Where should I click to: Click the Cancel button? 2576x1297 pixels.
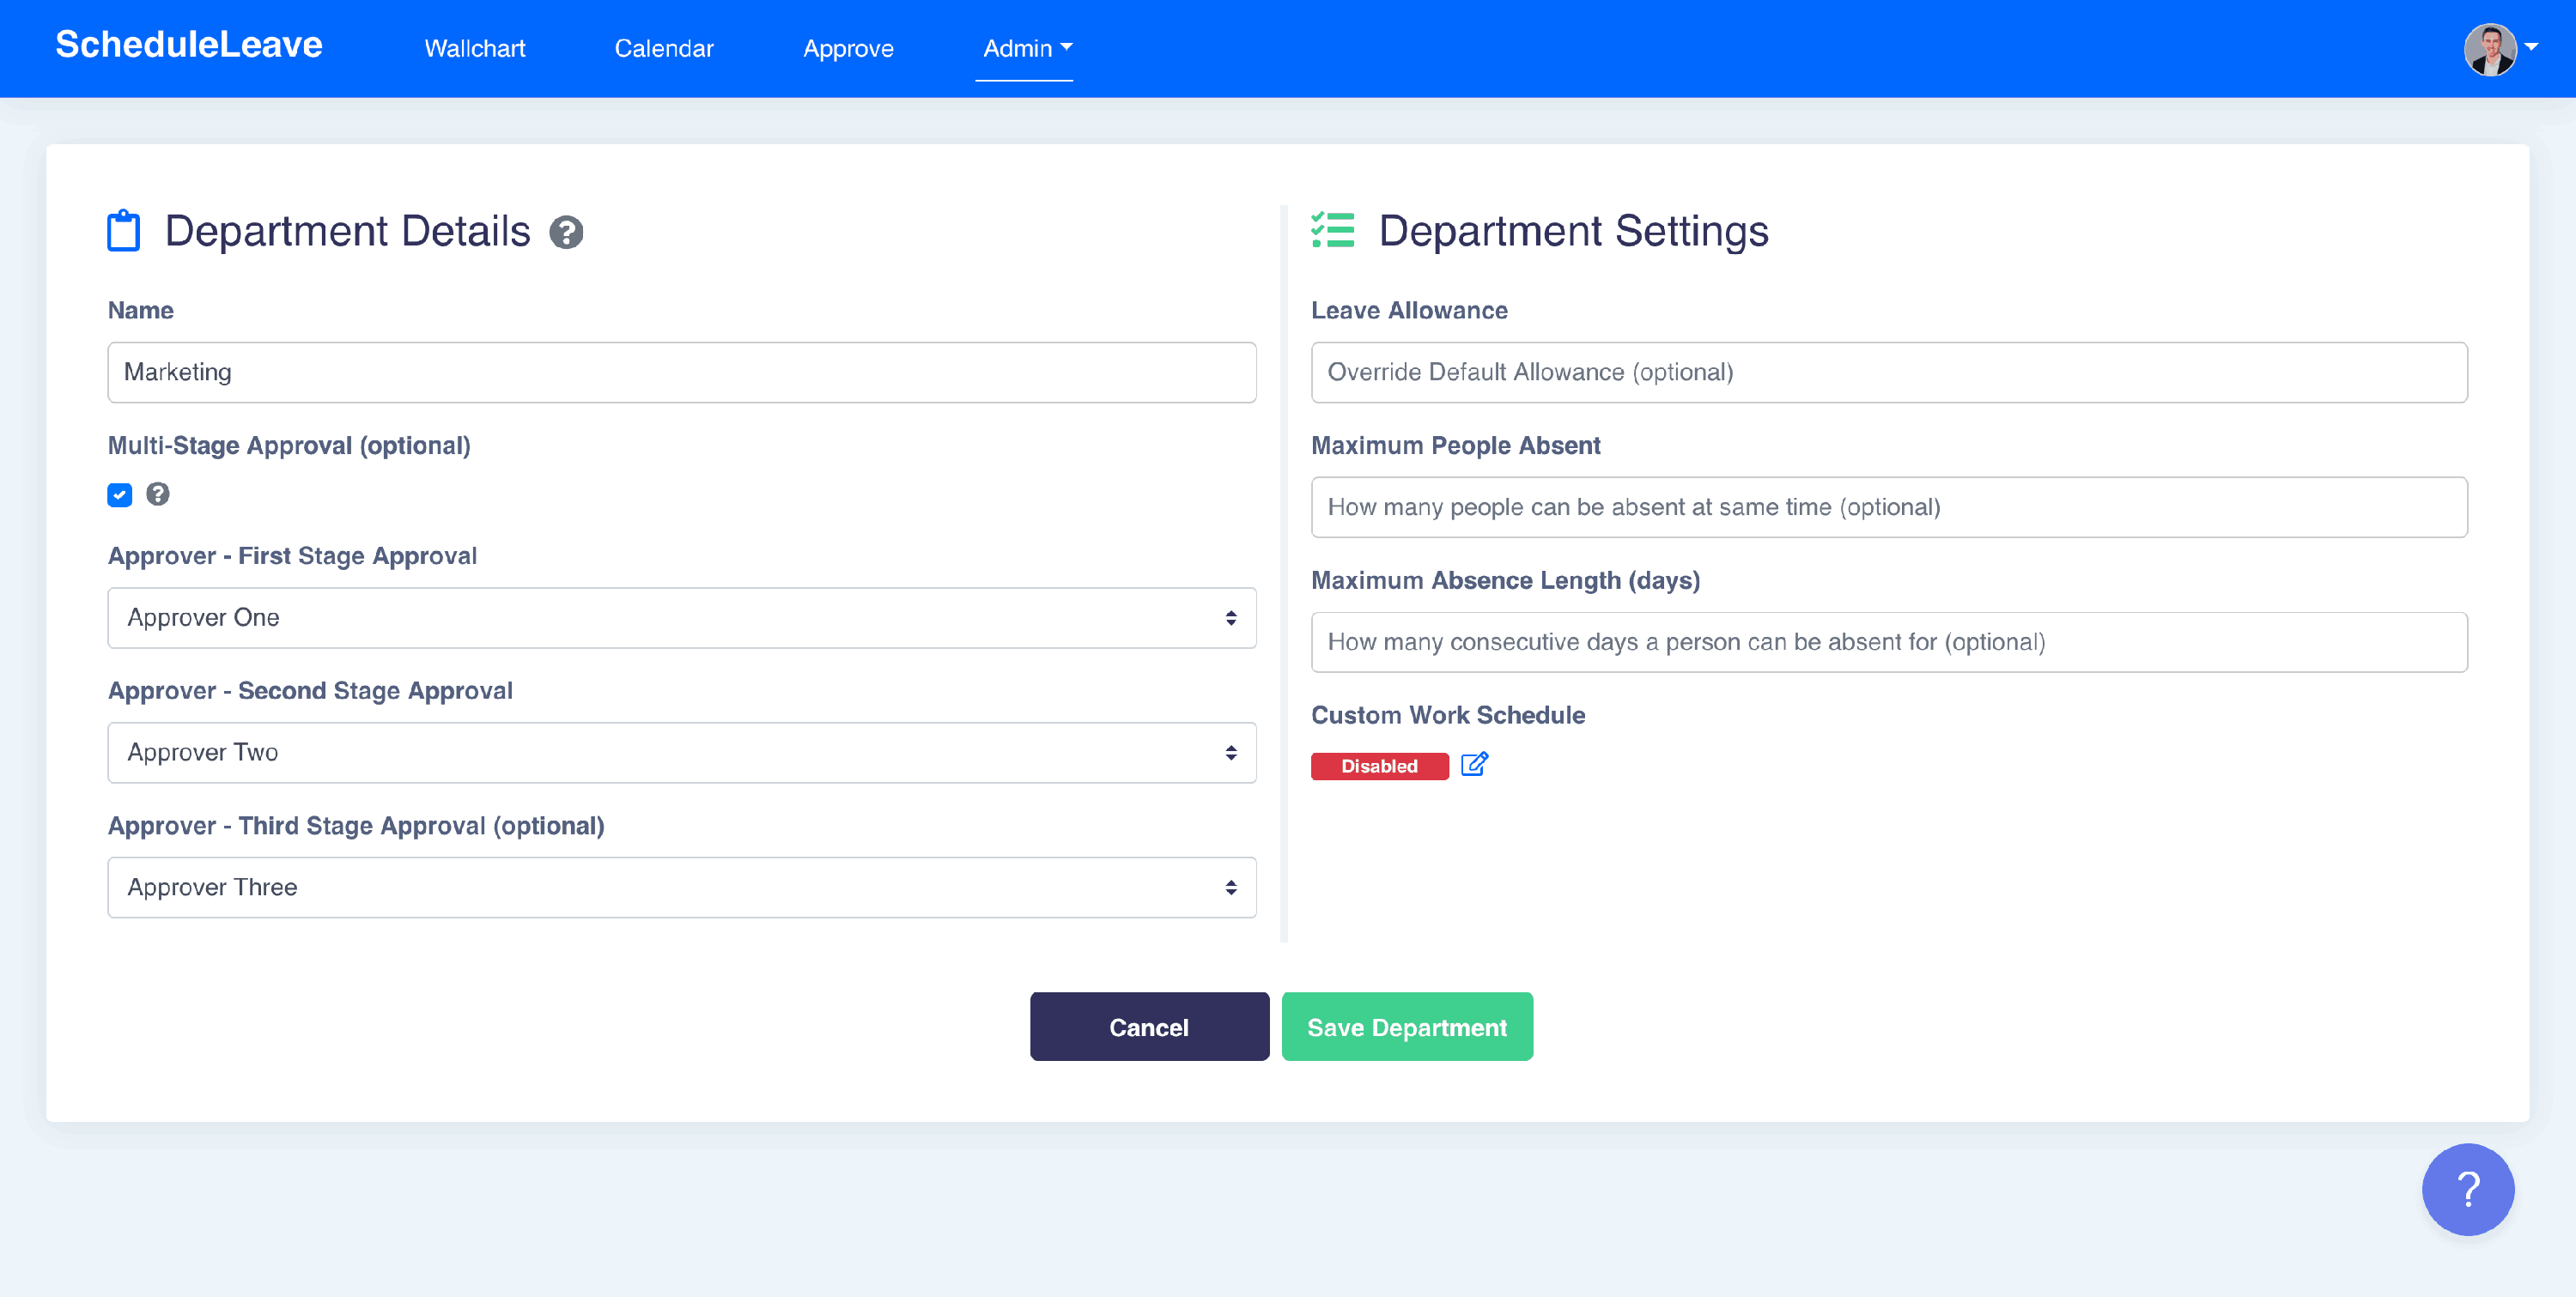click(x=1148, y=1027)
